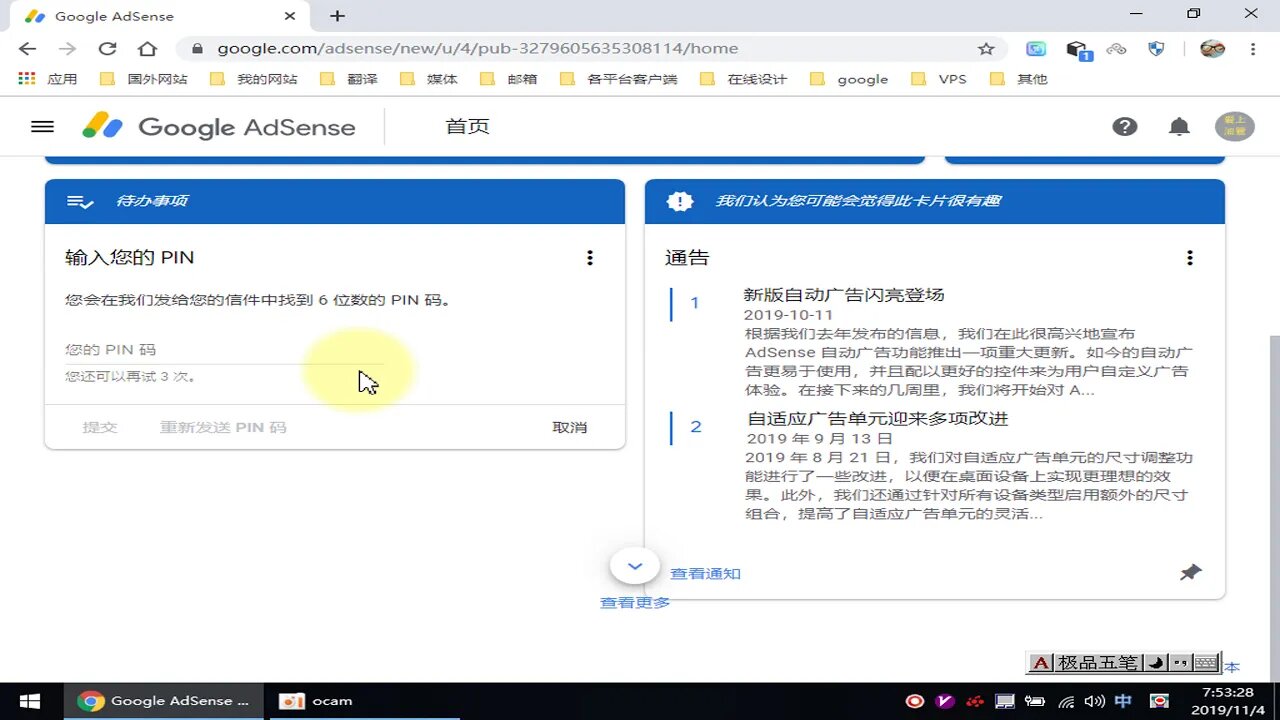Click the black cube extension with badge 1

(1078, 49)
